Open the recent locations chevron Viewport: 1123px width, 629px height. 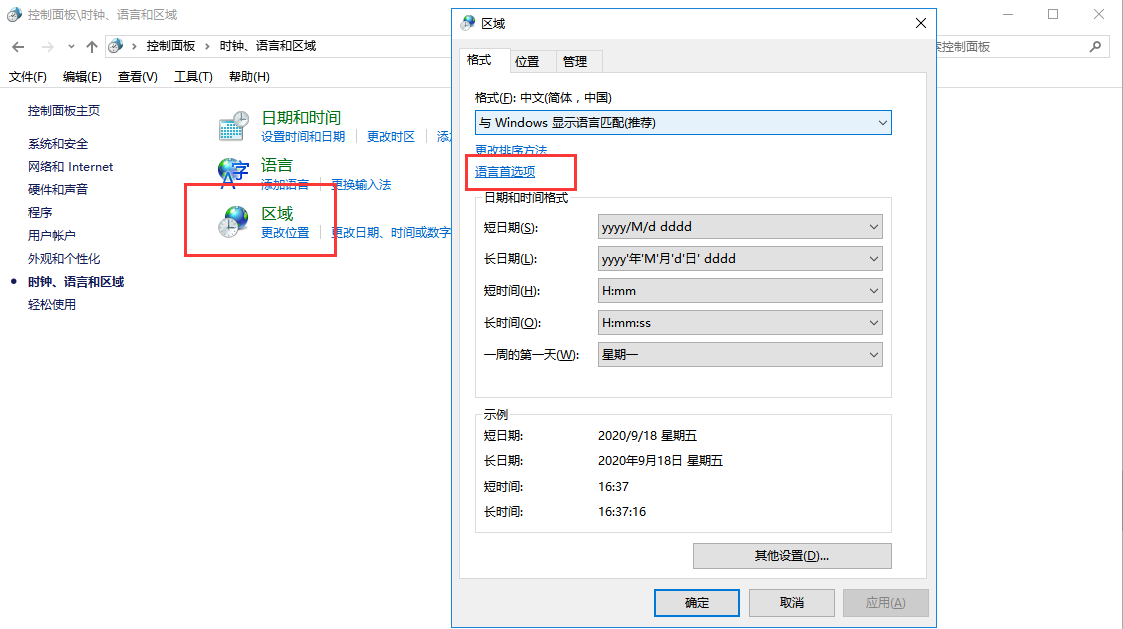tap(71, 46)
